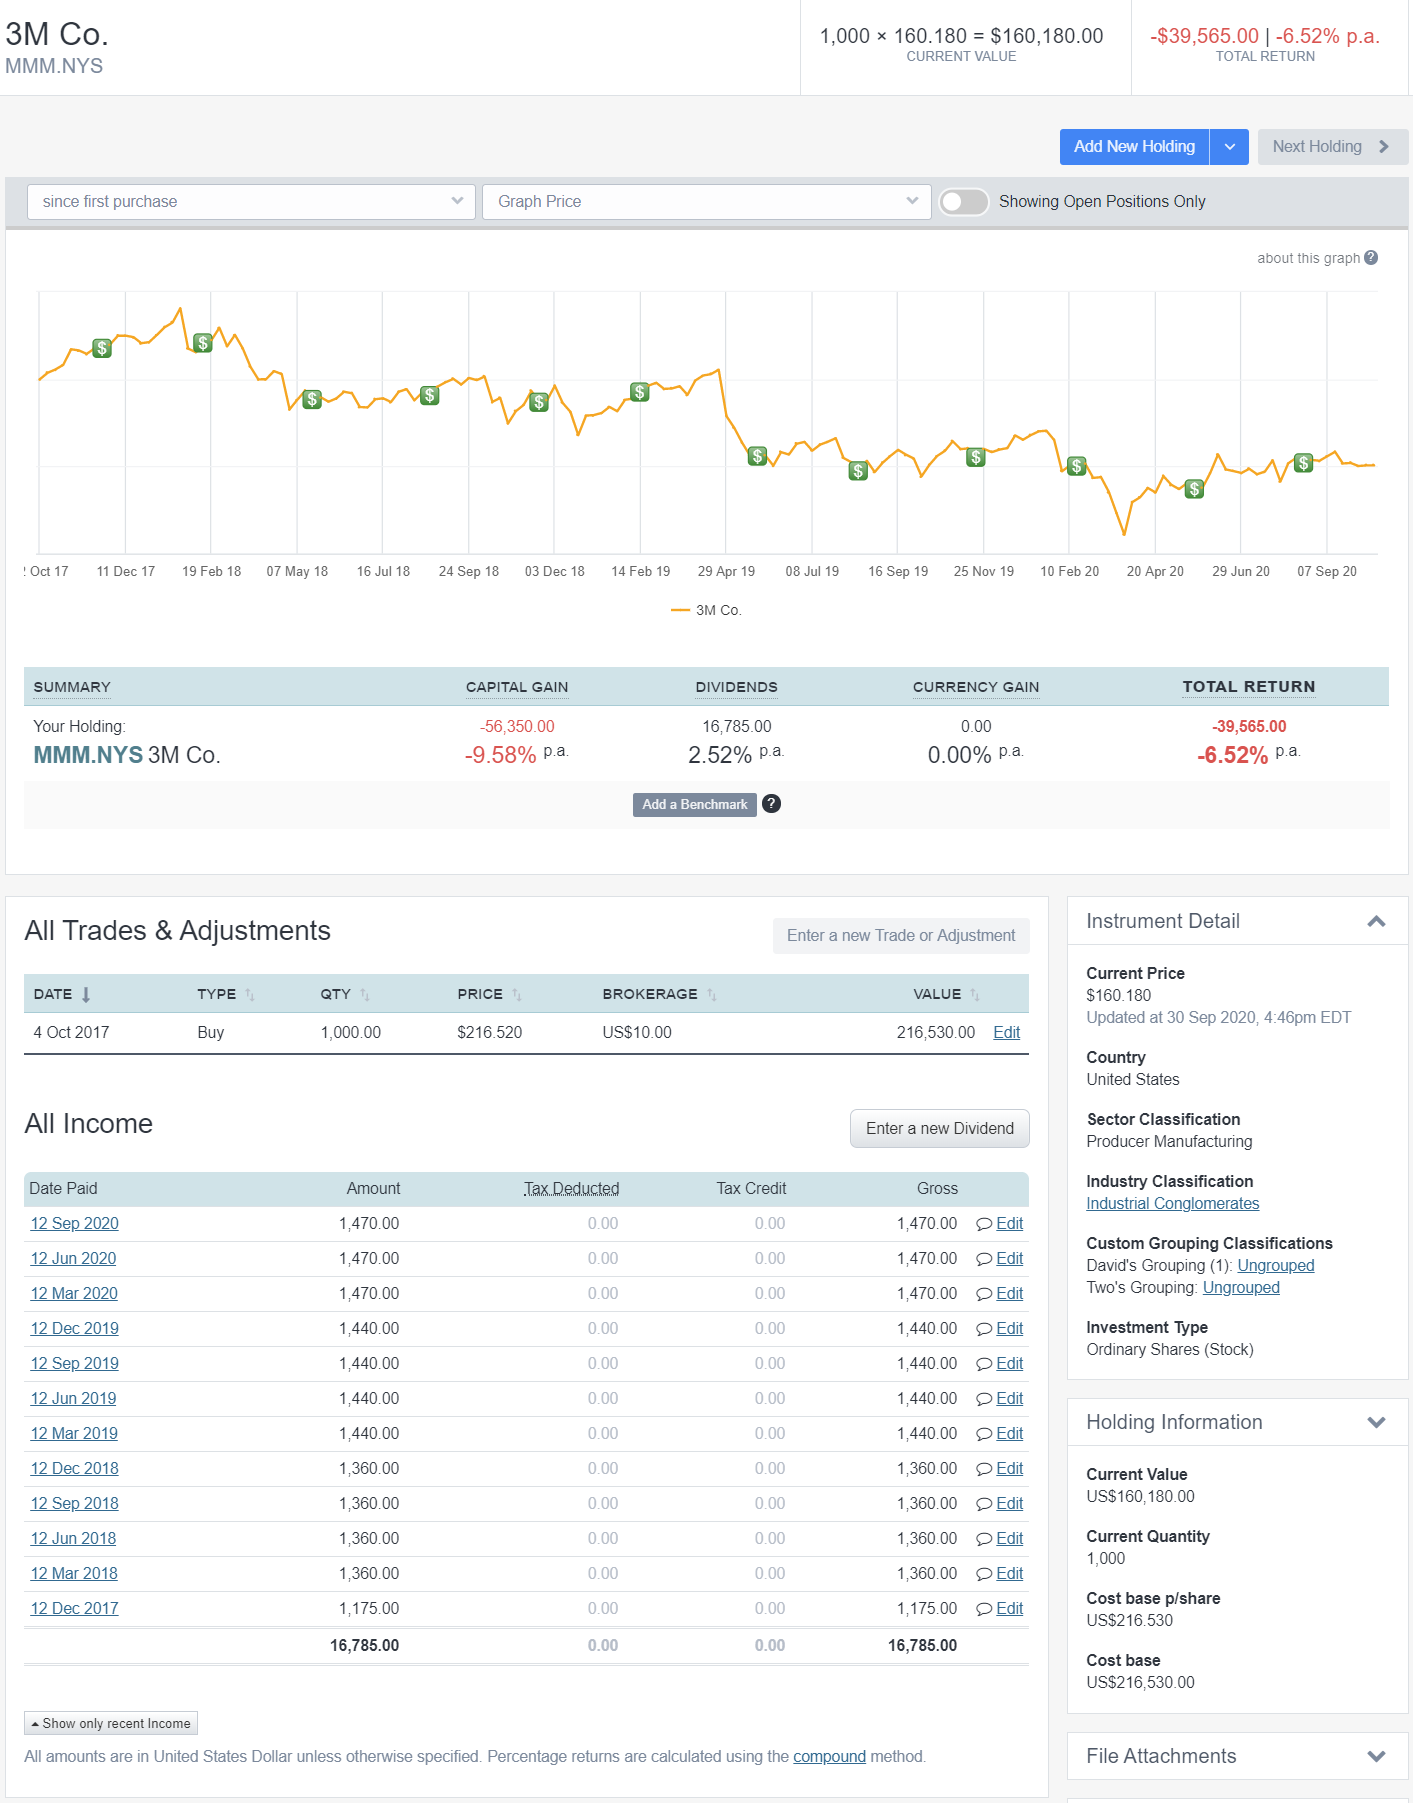Click comment icon for 12 Sep 2019 dividend
The width and height of the screenshot is (1413, 1803).
click(x=984, y=1364)
